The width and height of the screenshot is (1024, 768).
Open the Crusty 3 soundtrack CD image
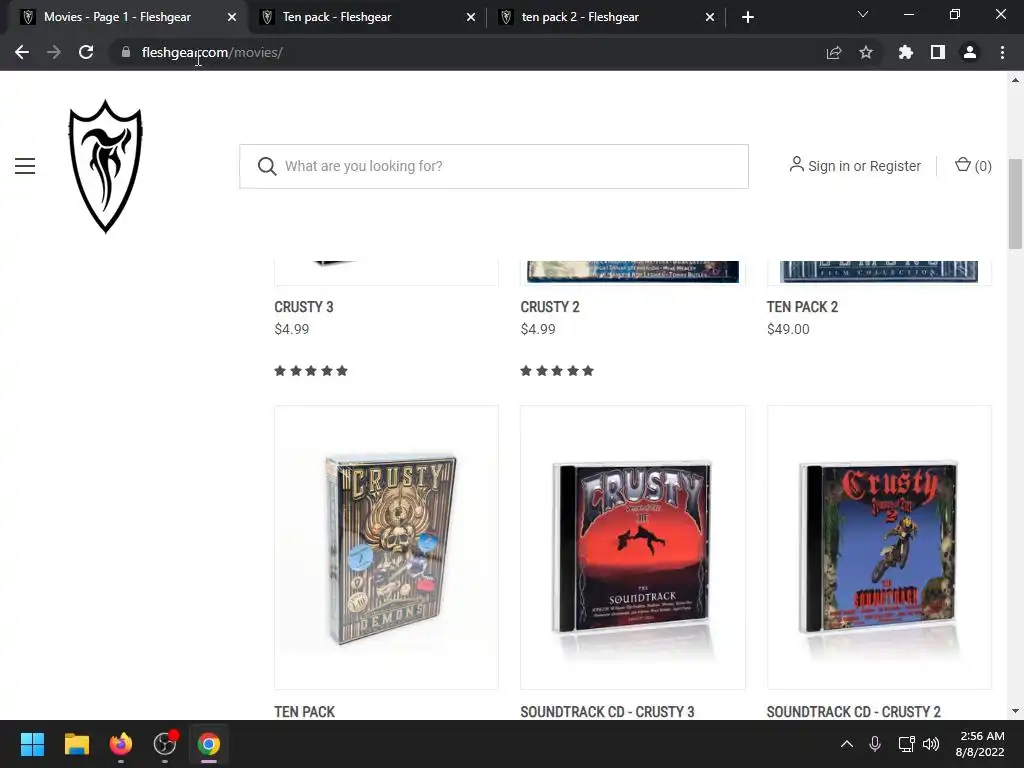pos(633,547)
